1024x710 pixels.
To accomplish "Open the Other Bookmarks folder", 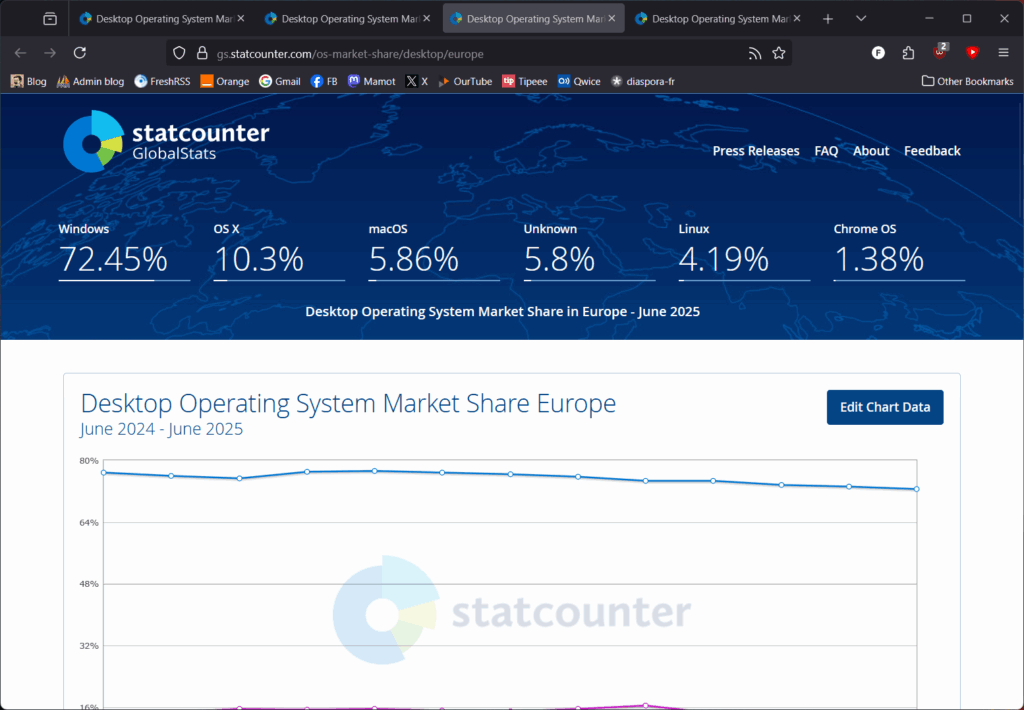I will tap(967, 81).
